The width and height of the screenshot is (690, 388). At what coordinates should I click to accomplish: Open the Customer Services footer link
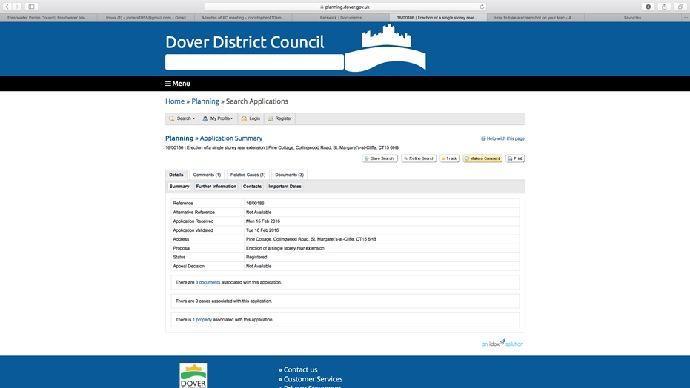point(313,379)
